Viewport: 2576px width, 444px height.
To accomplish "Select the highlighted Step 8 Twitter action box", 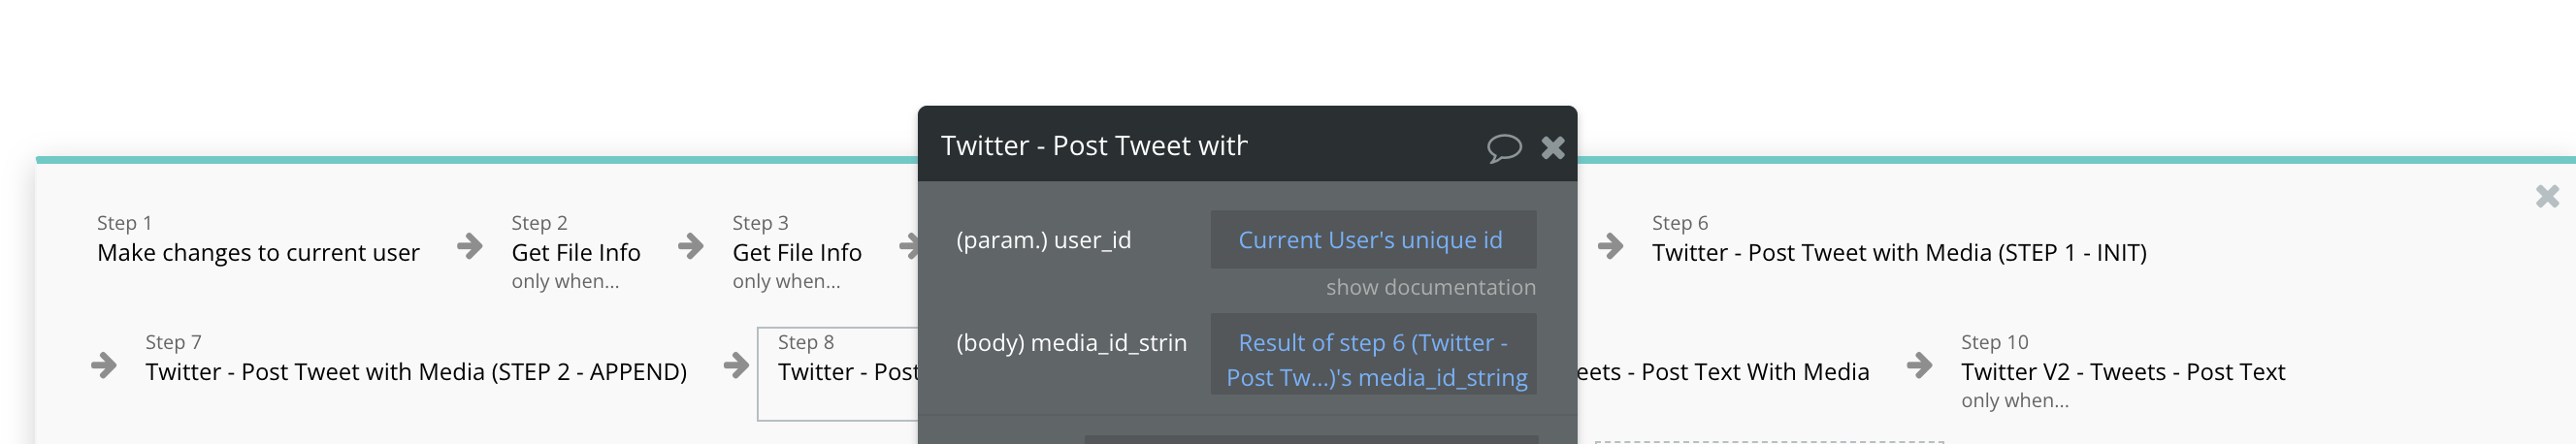I will (x=840, y=372).
